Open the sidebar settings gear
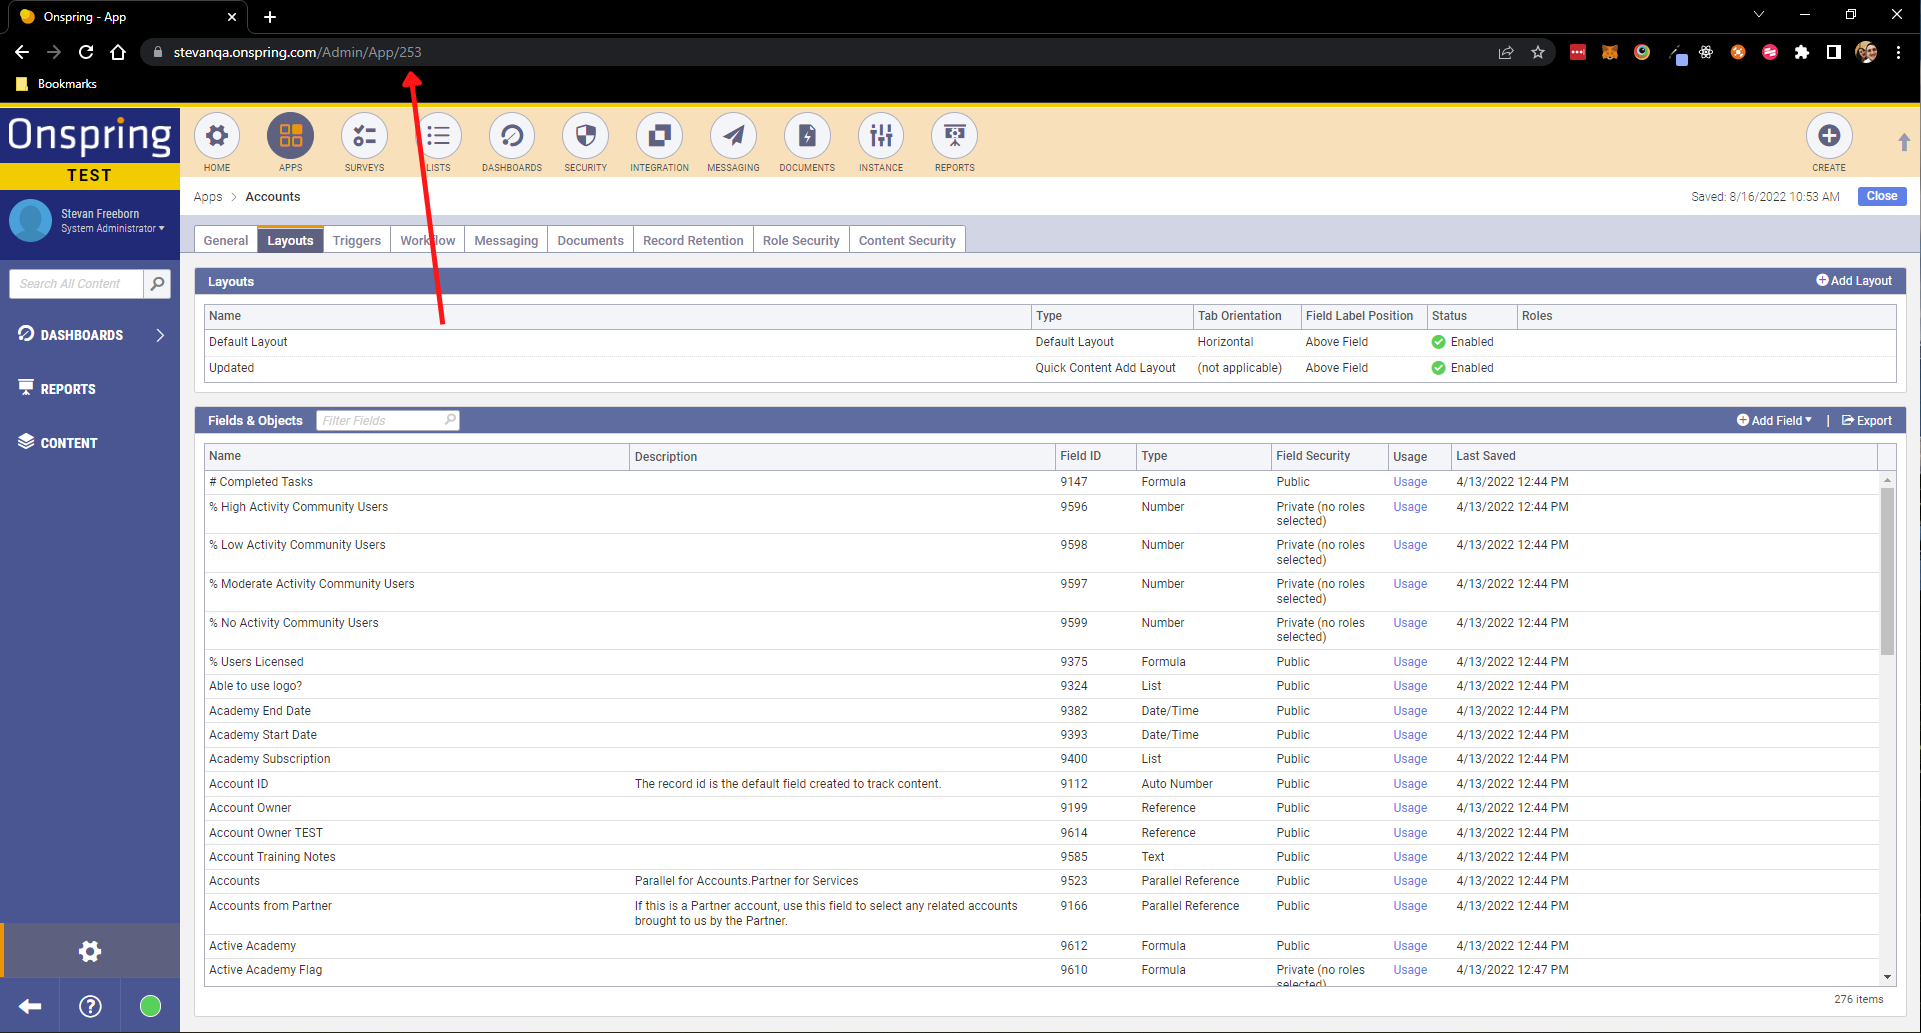The image size is (1921, 1033). point(90,951)
